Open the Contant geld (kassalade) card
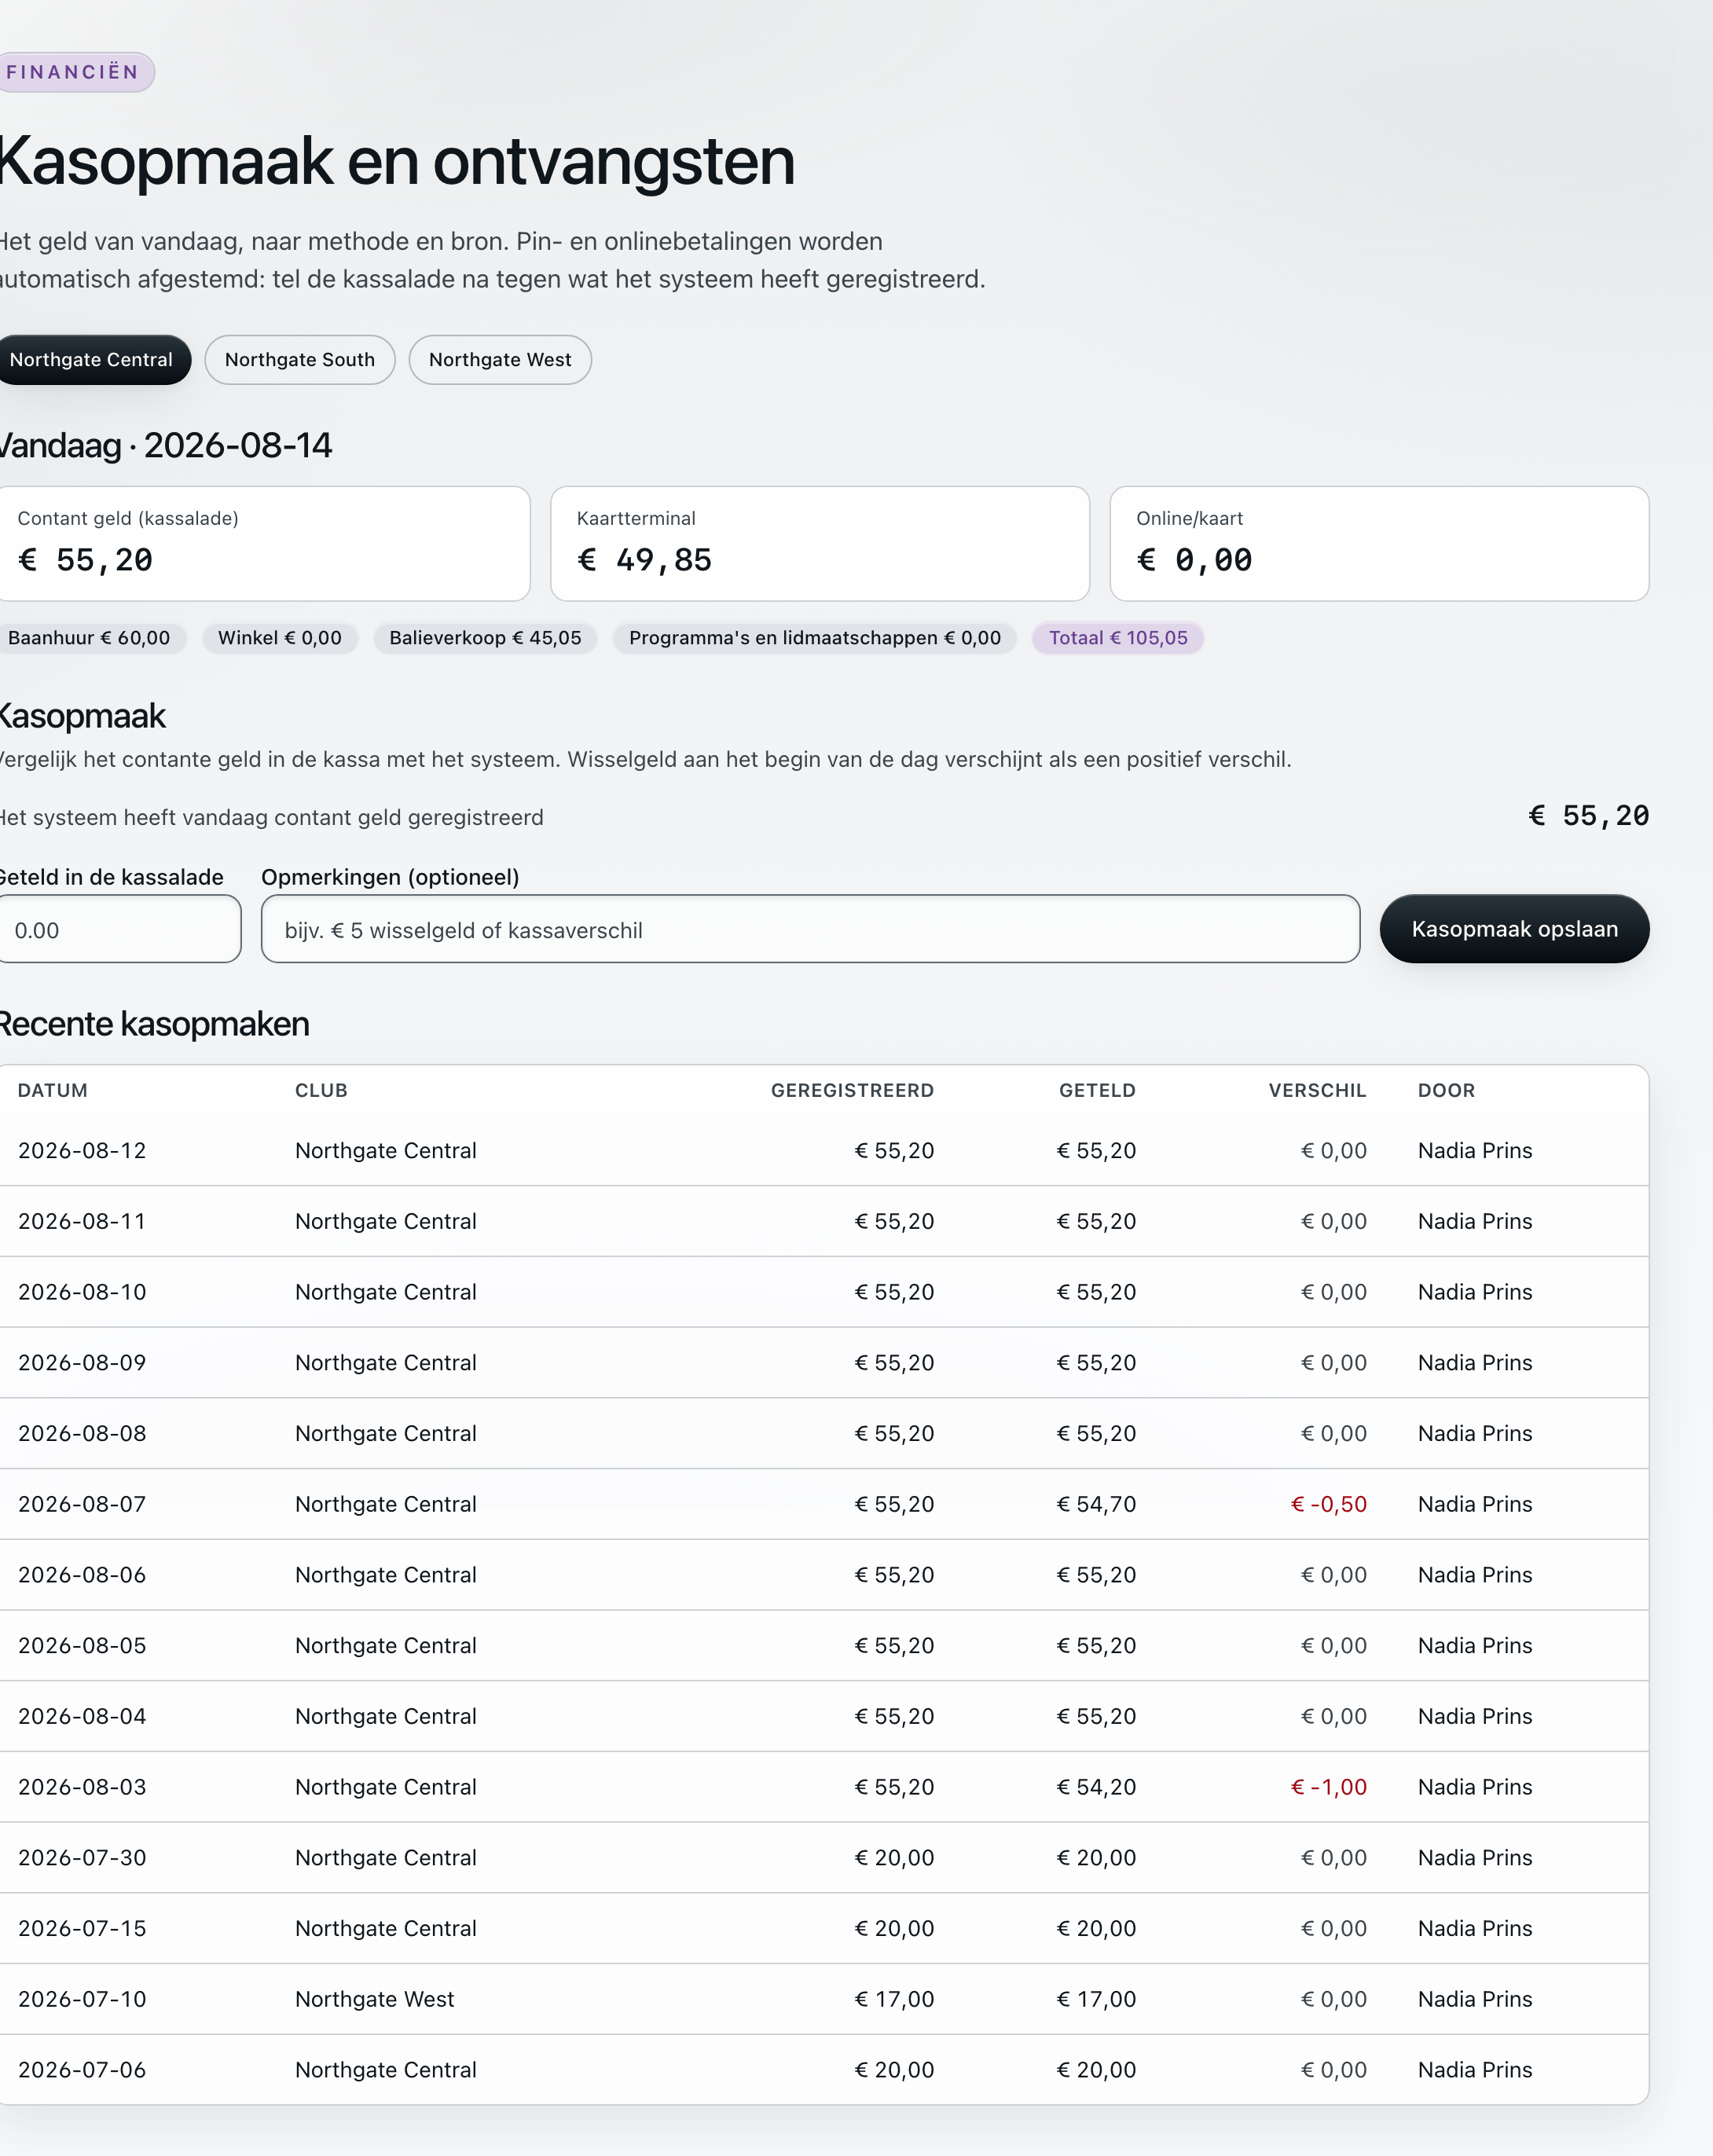1713x2156 pixels. (263, 544)
